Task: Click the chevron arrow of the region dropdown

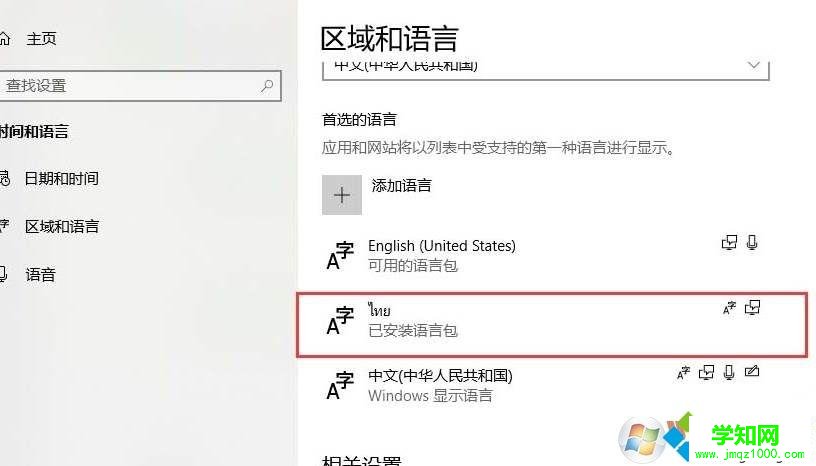Action: (753, 66)
